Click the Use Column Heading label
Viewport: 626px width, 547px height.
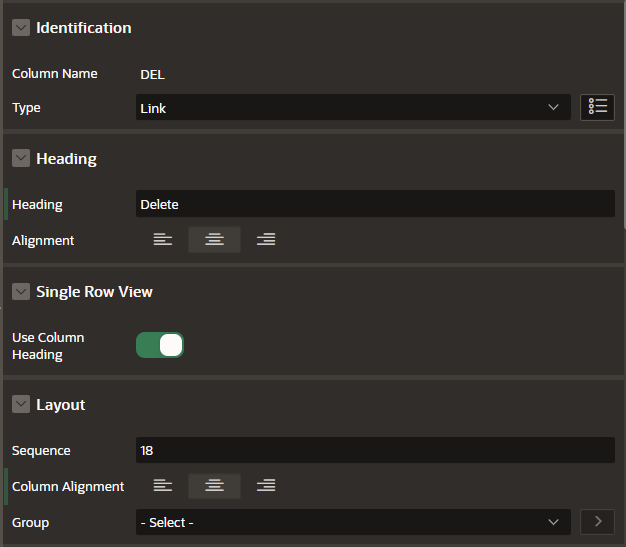click(x=48, y=346)
